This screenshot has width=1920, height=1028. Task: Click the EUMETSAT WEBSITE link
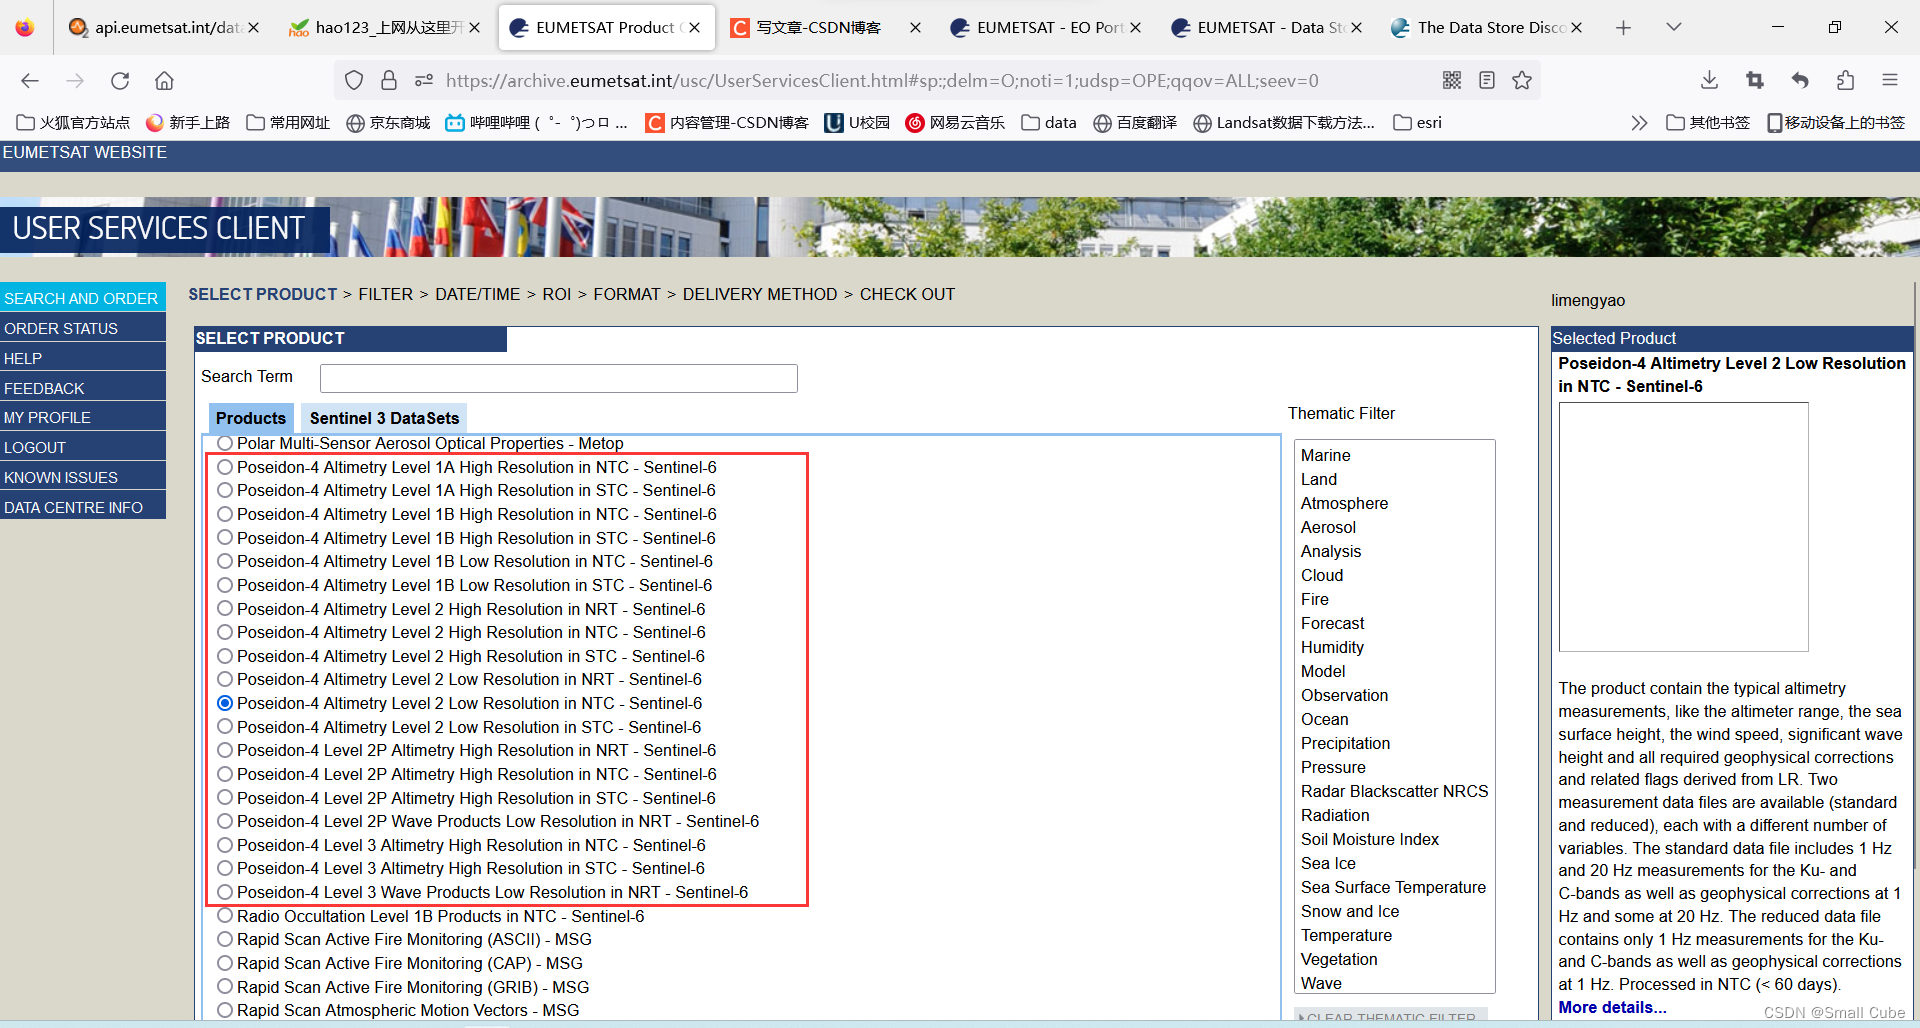point(85,152)
